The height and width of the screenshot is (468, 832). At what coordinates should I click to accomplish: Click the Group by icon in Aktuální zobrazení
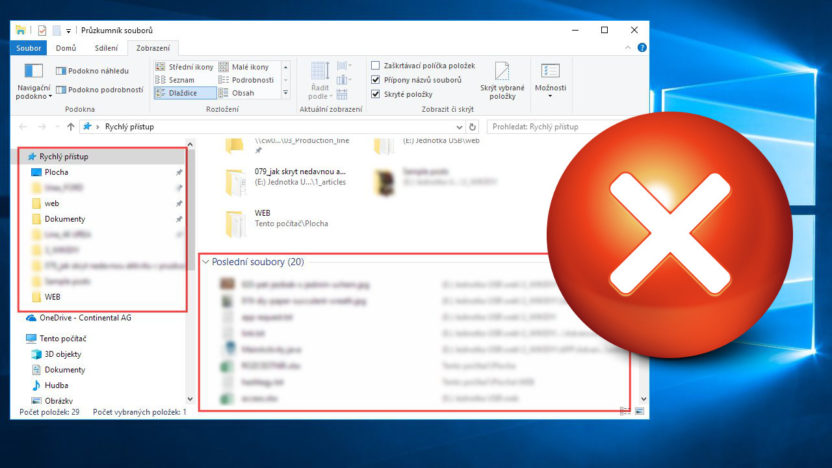tap(343, 66)
